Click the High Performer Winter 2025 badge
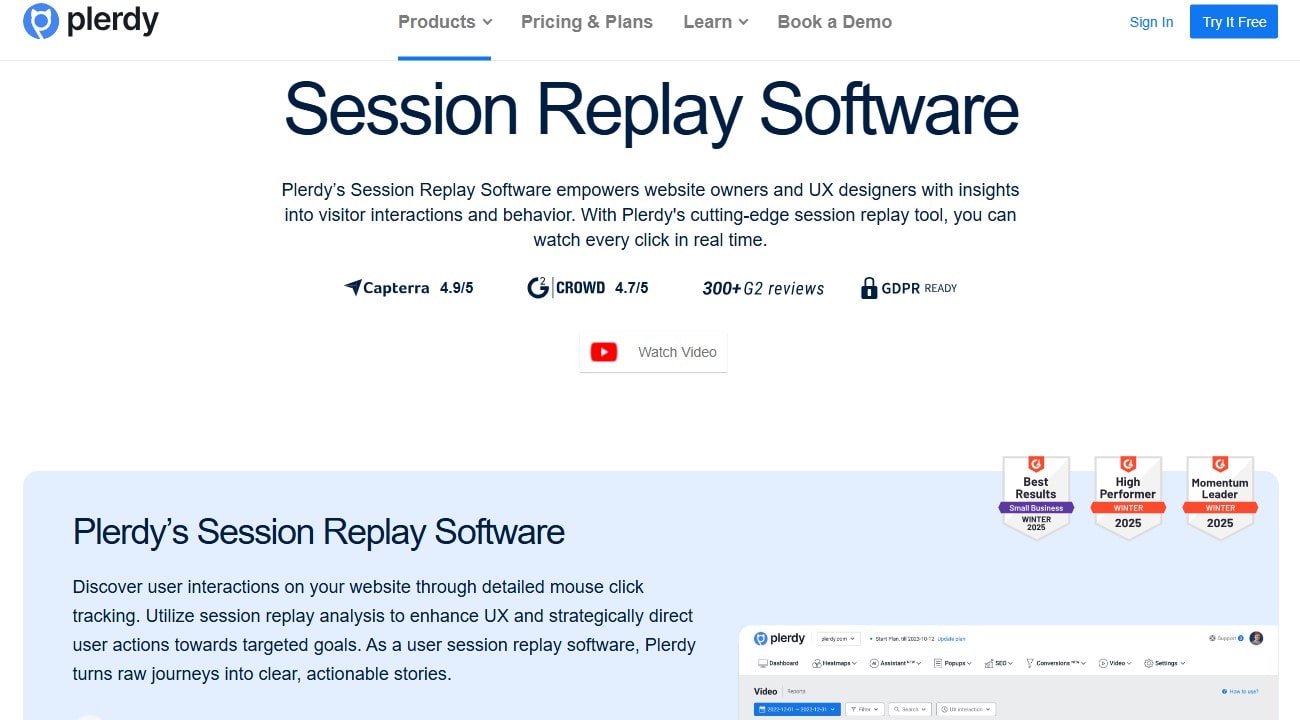Image resolution: width=1300 pixels, height=720 pixels. coord(1128,498)
